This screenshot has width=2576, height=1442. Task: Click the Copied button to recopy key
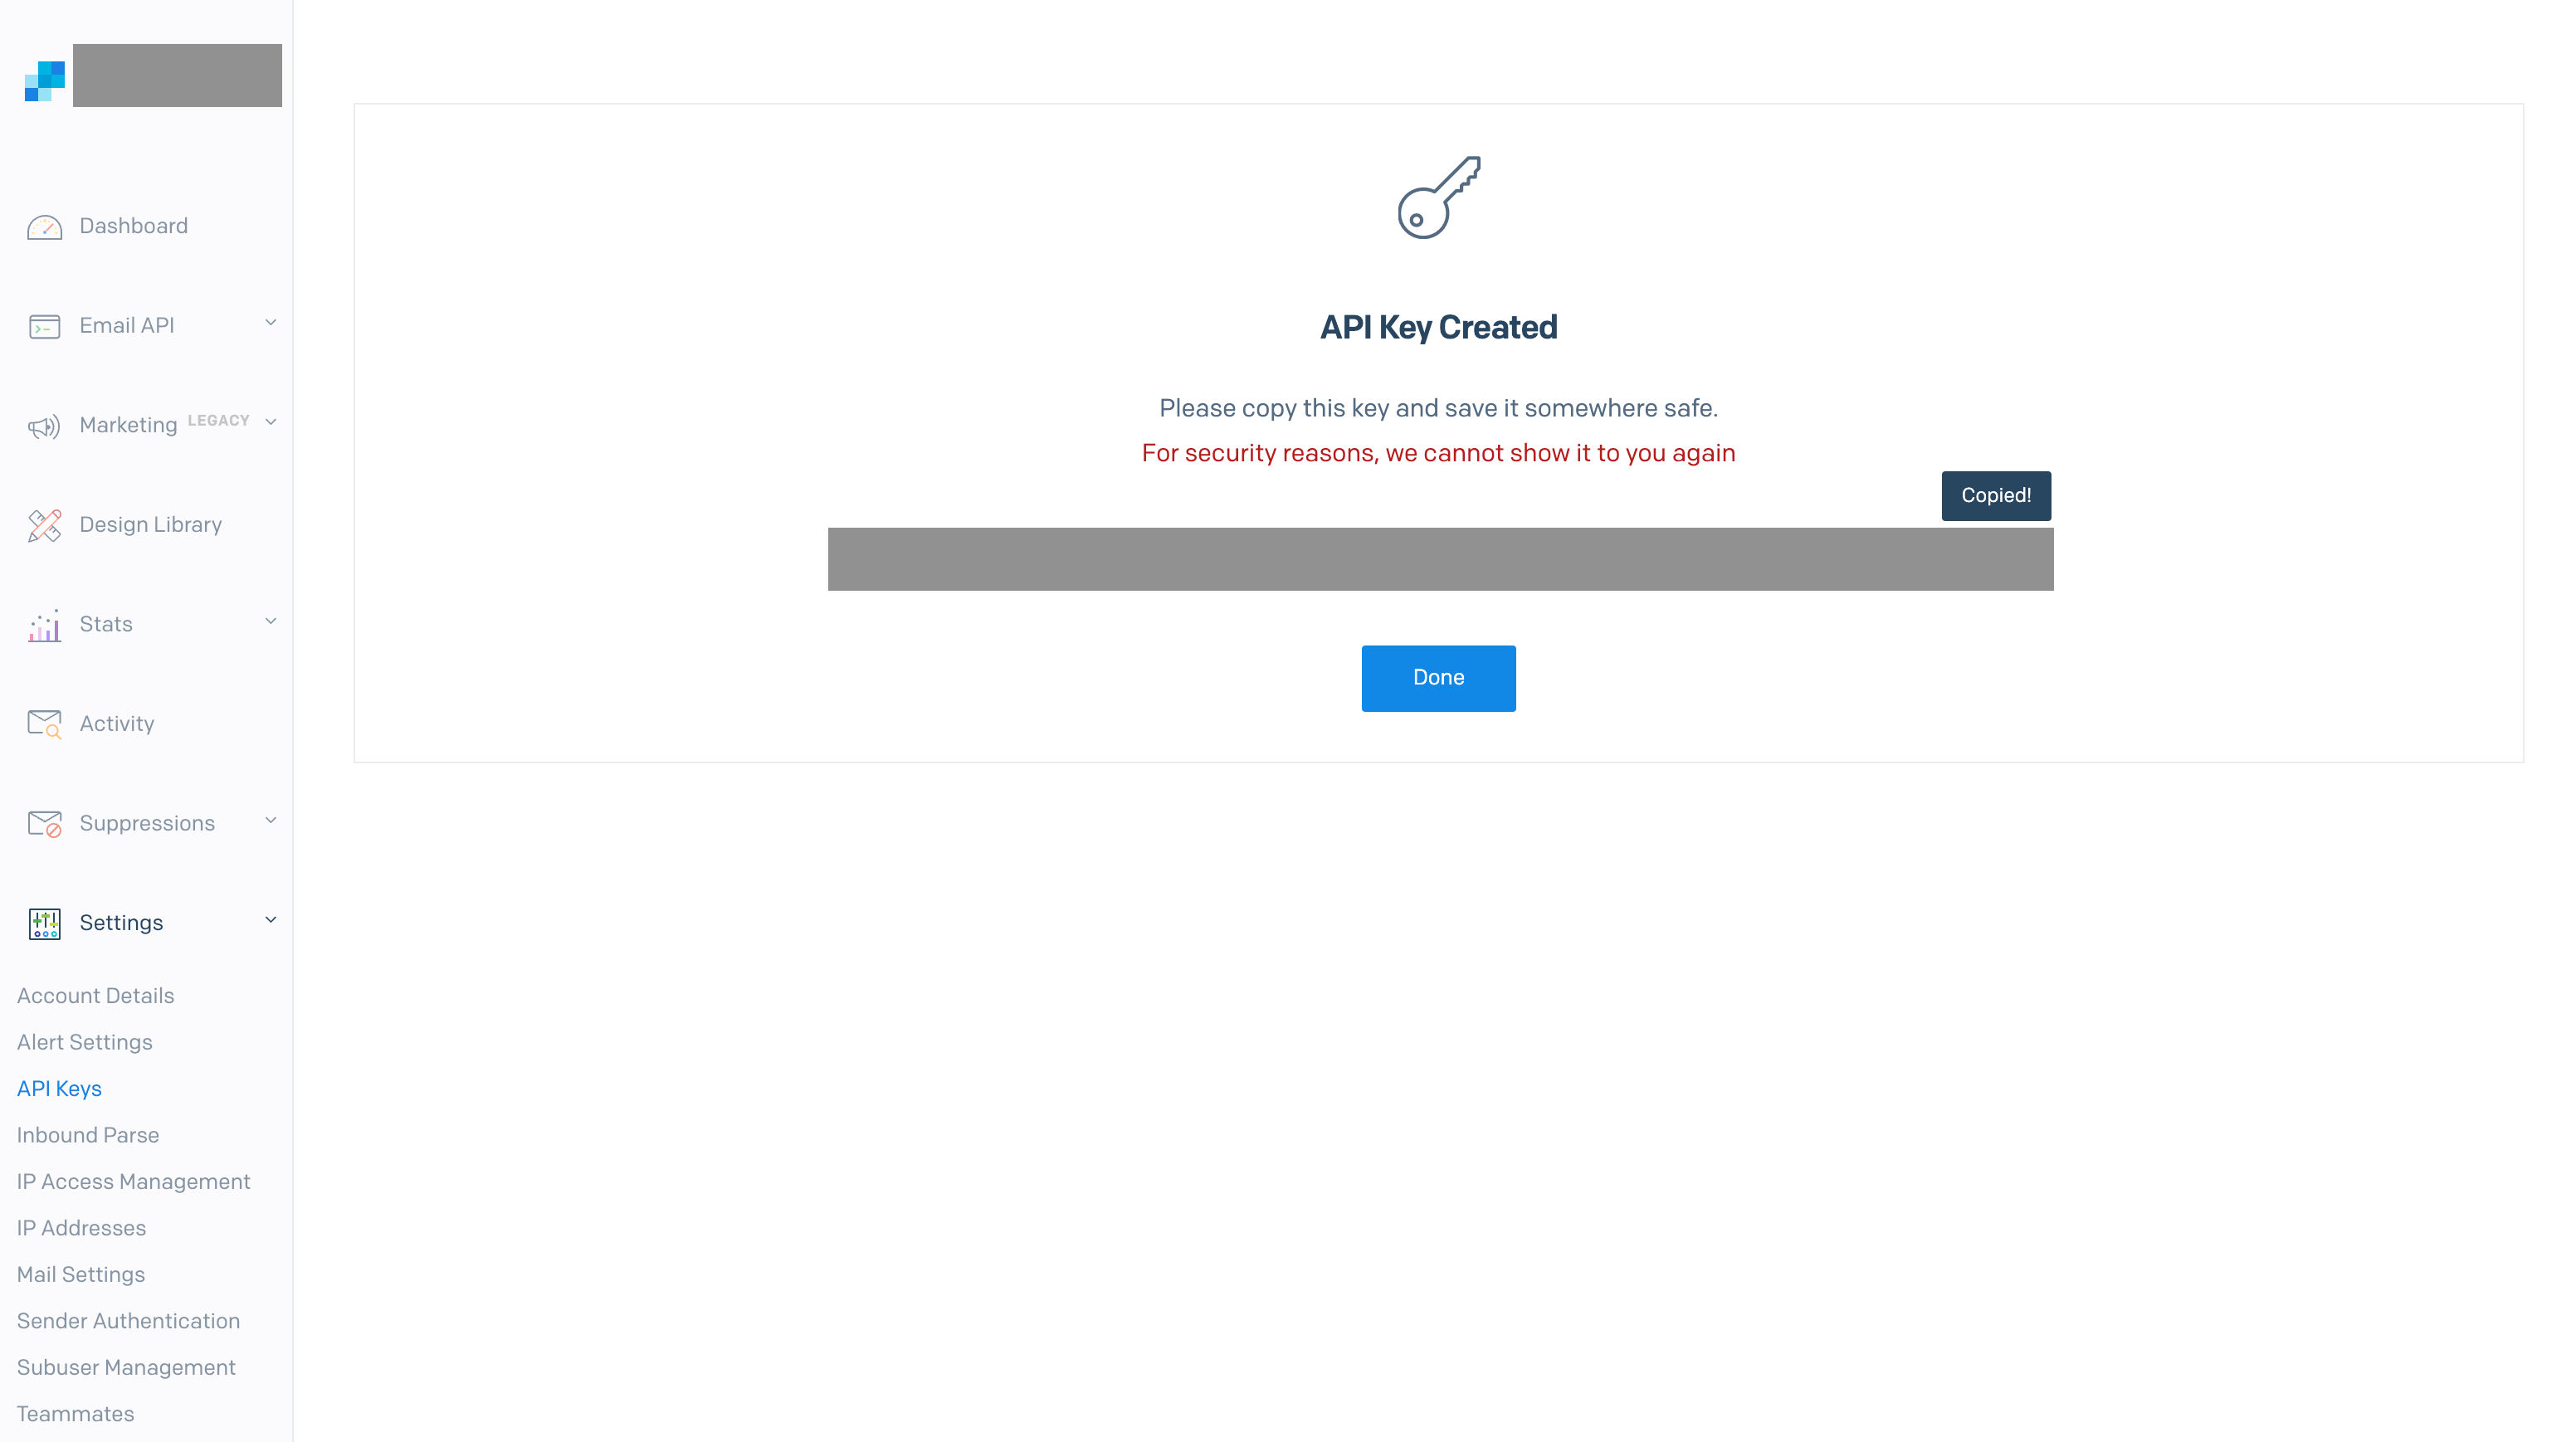pos(1996,495)
